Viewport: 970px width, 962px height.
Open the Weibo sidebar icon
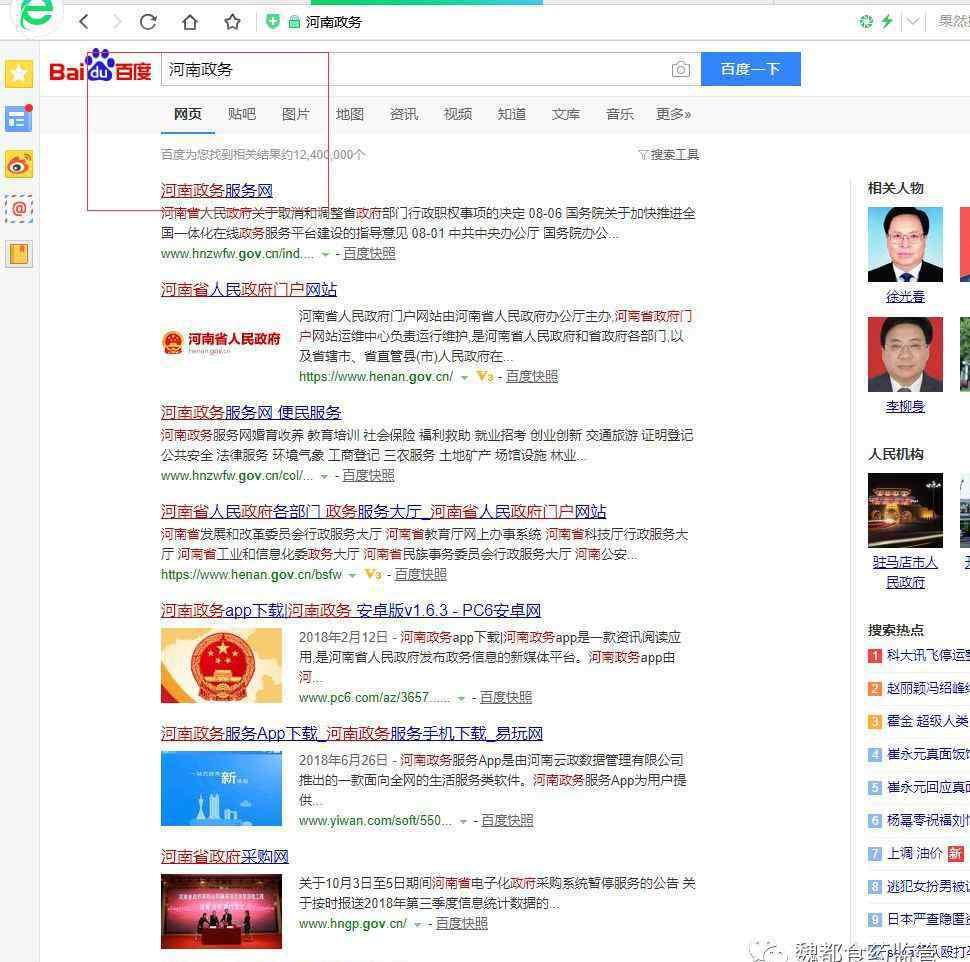point(19,164)
